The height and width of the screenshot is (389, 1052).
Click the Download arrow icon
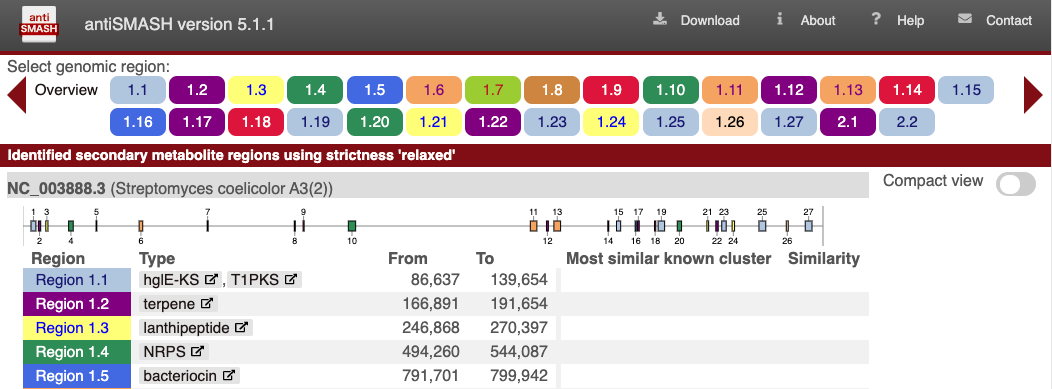[x=661, y=19]
